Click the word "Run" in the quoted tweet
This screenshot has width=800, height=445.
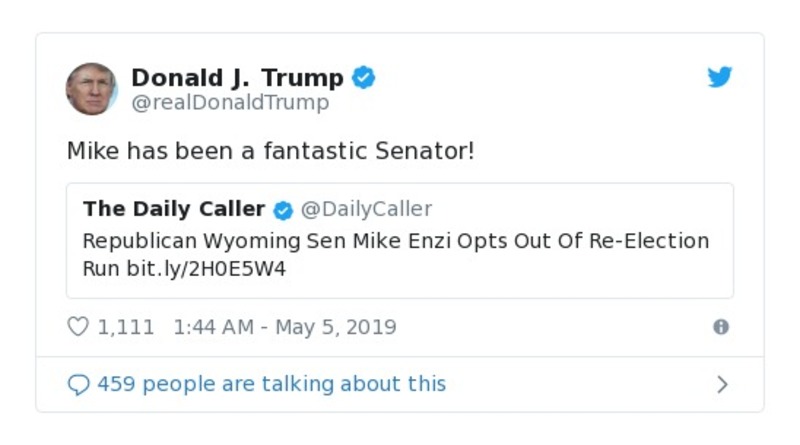101,269
